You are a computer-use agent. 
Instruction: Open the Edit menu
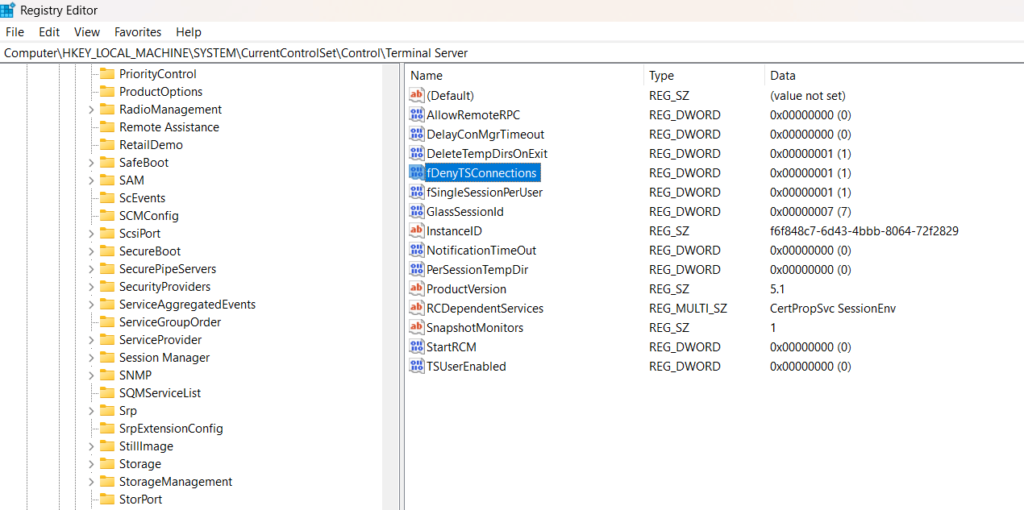point(49,32)
